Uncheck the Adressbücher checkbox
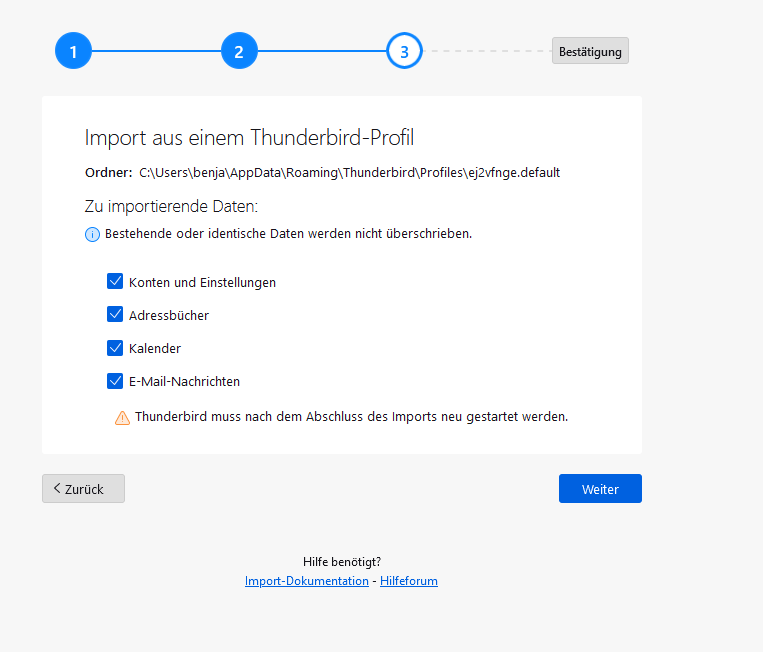763x652 pixels. pos(115,314)
